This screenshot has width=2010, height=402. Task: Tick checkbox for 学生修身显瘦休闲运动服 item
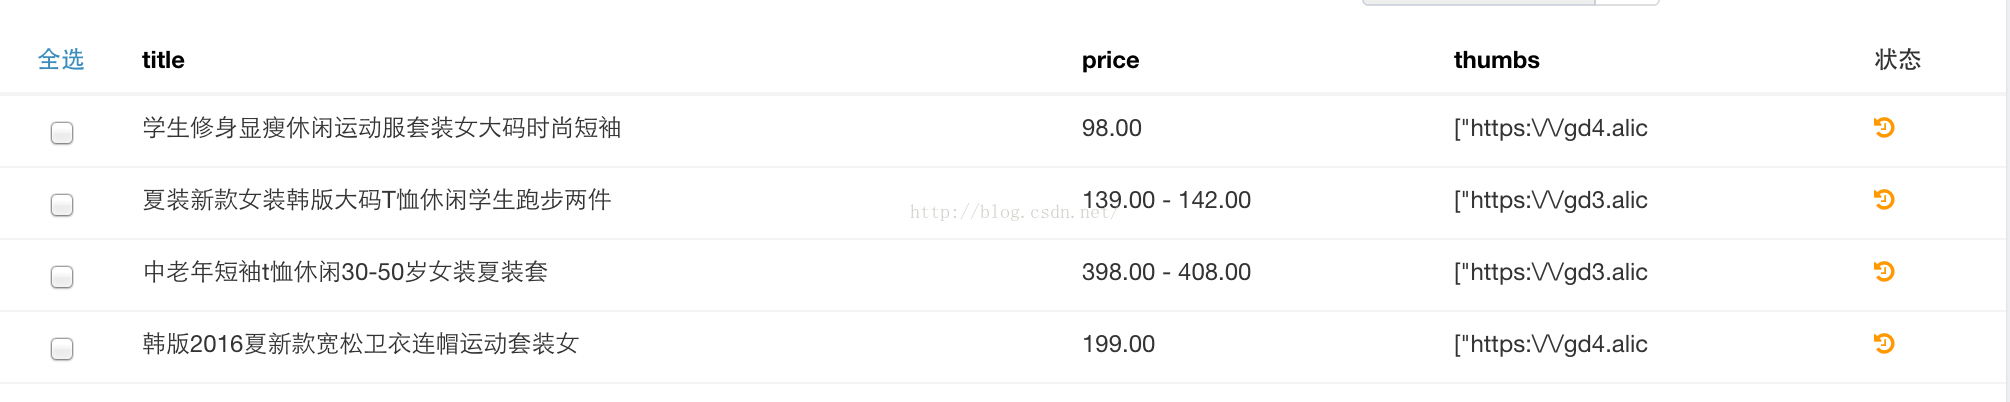(62, 132)
